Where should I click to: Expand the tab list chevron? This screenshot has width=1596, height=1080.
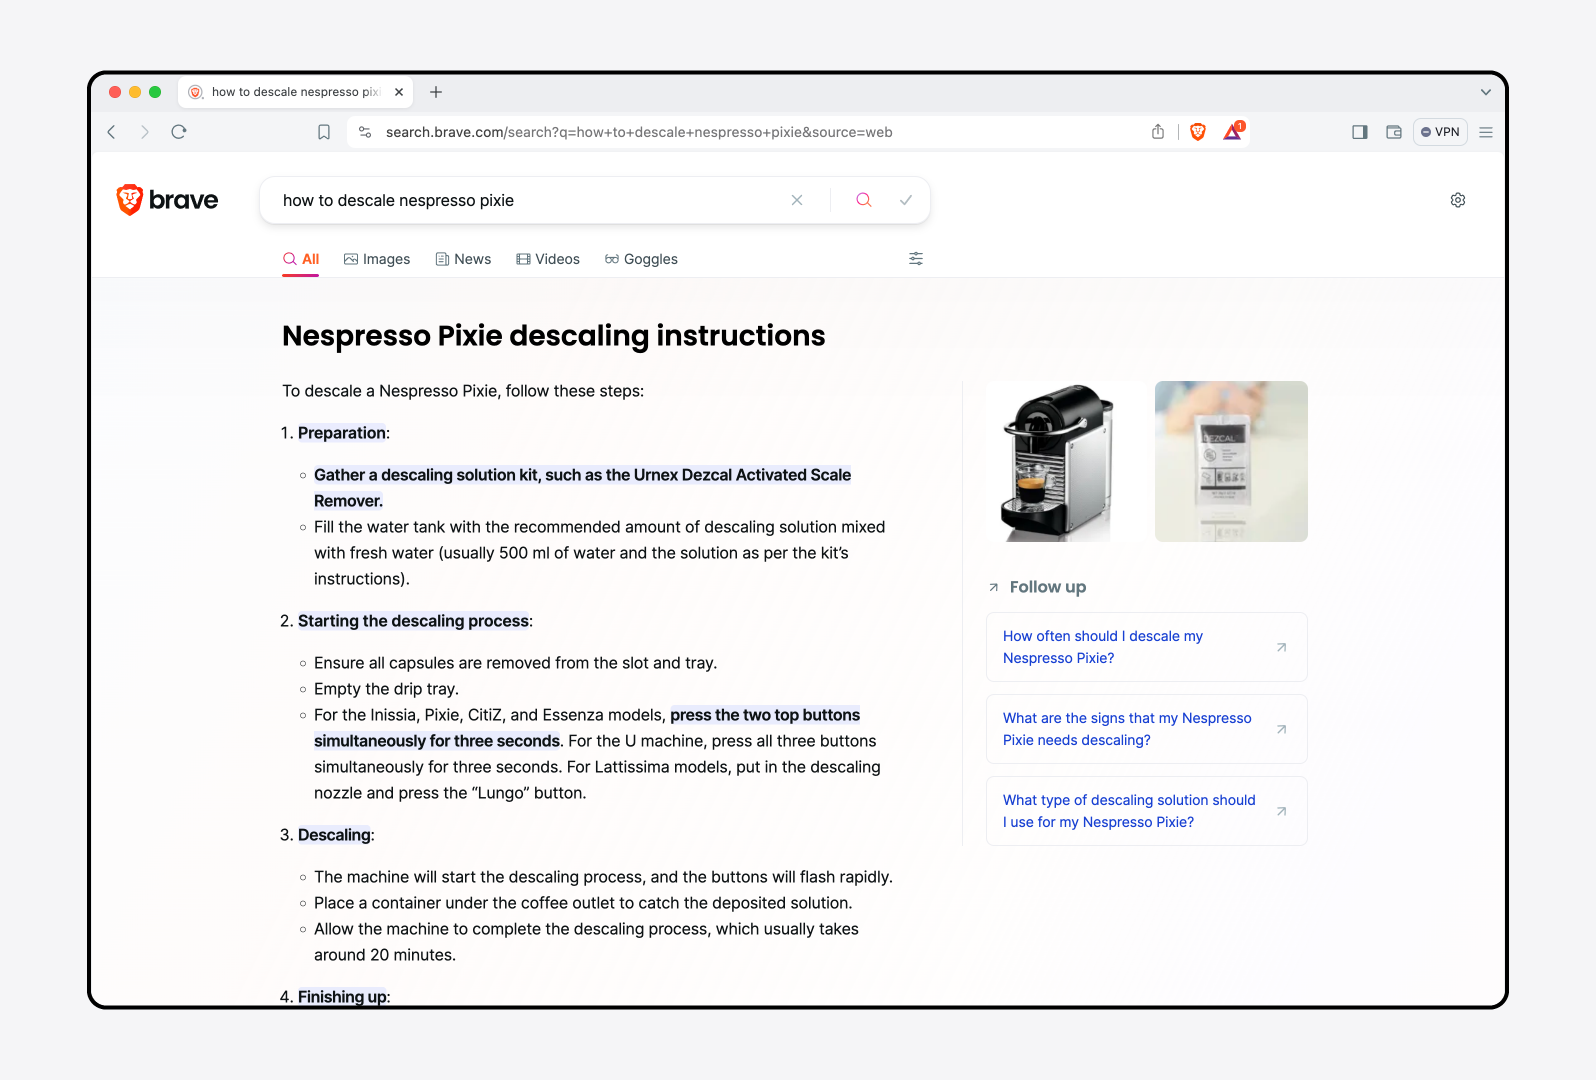(x=1486, y=92)
